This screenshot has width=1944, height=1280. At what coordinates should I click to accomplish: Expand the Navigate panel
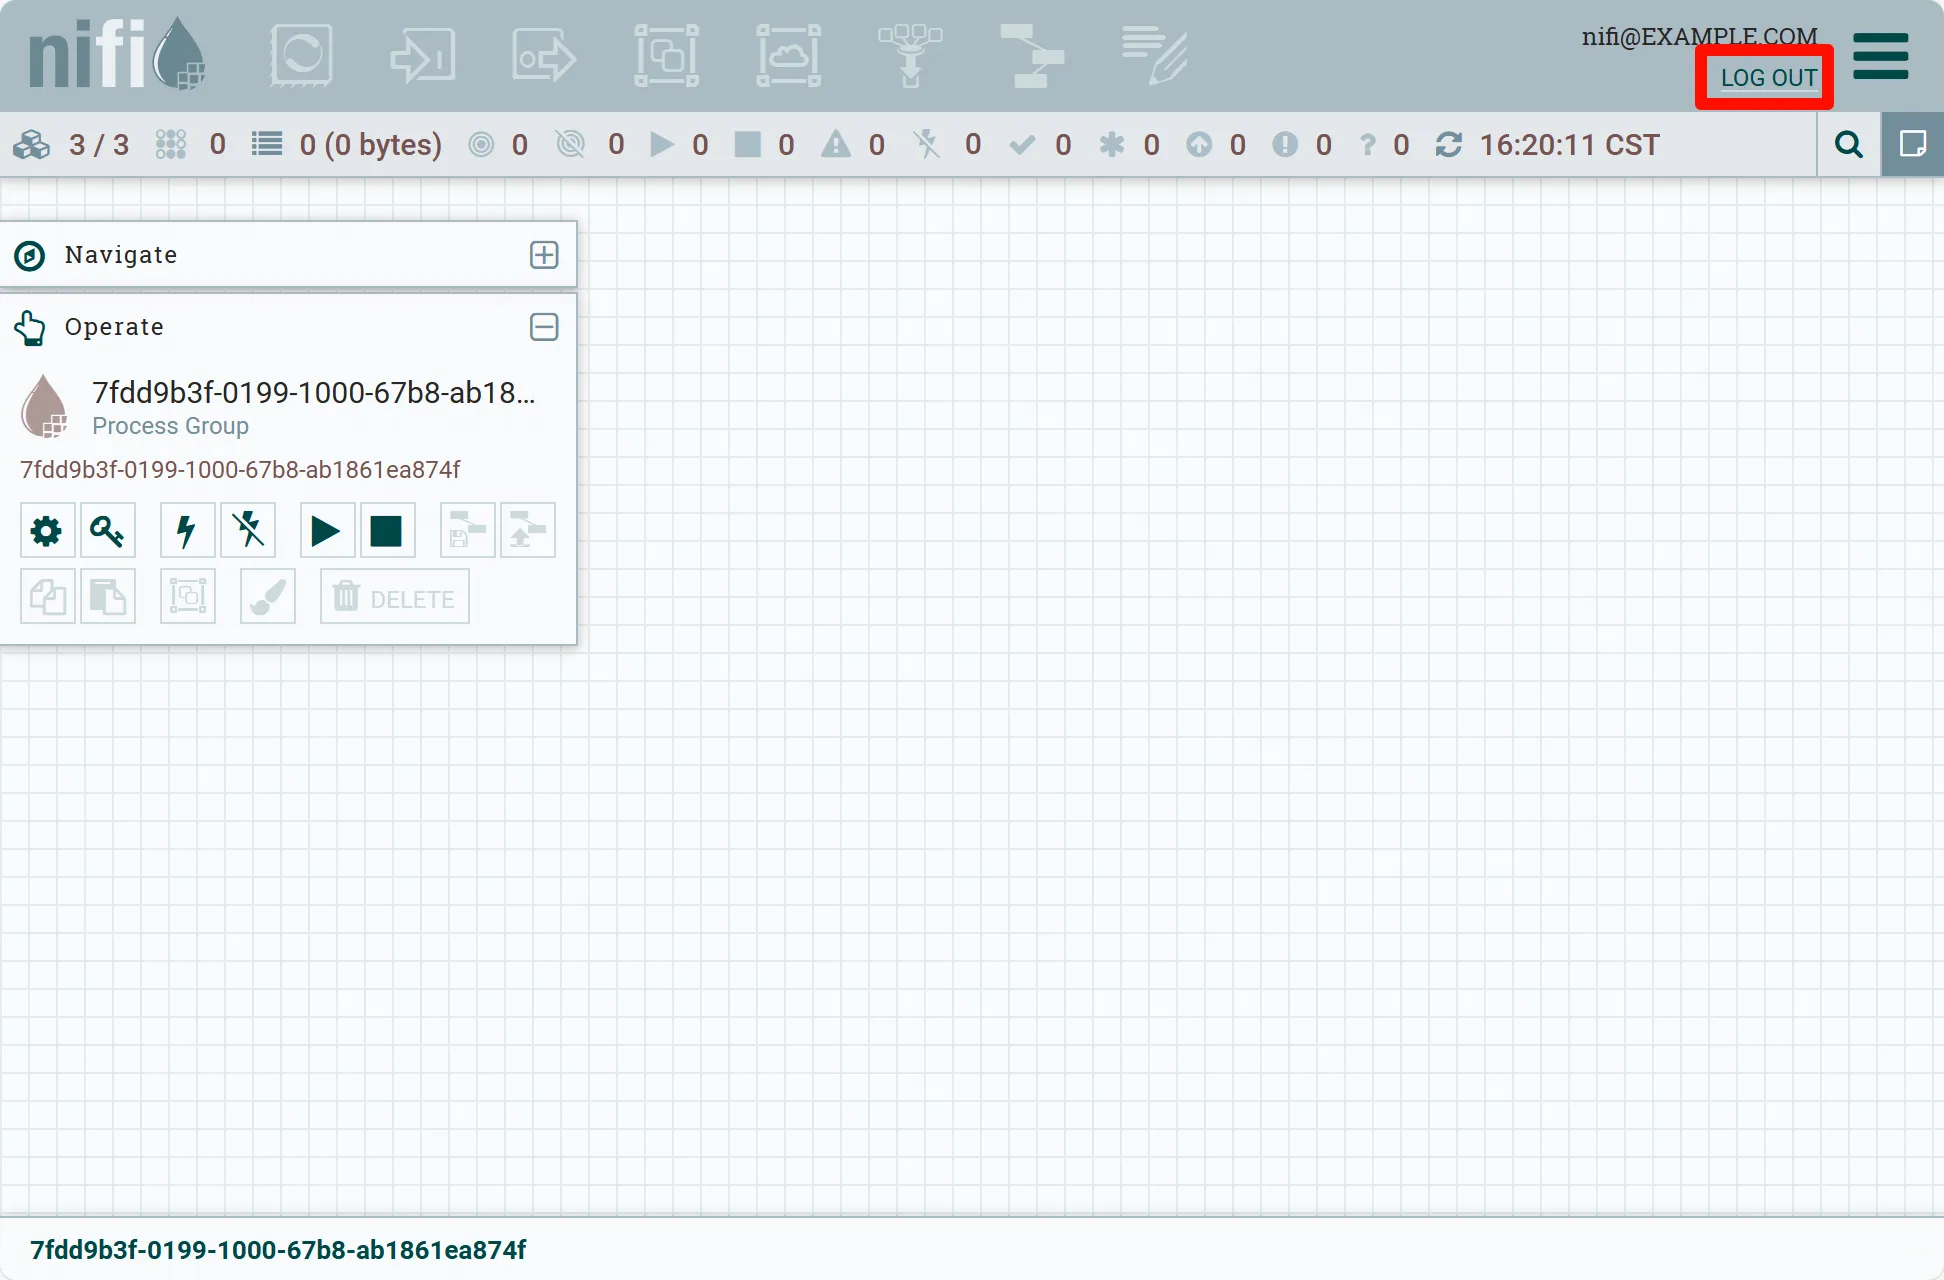coord(544,255)
